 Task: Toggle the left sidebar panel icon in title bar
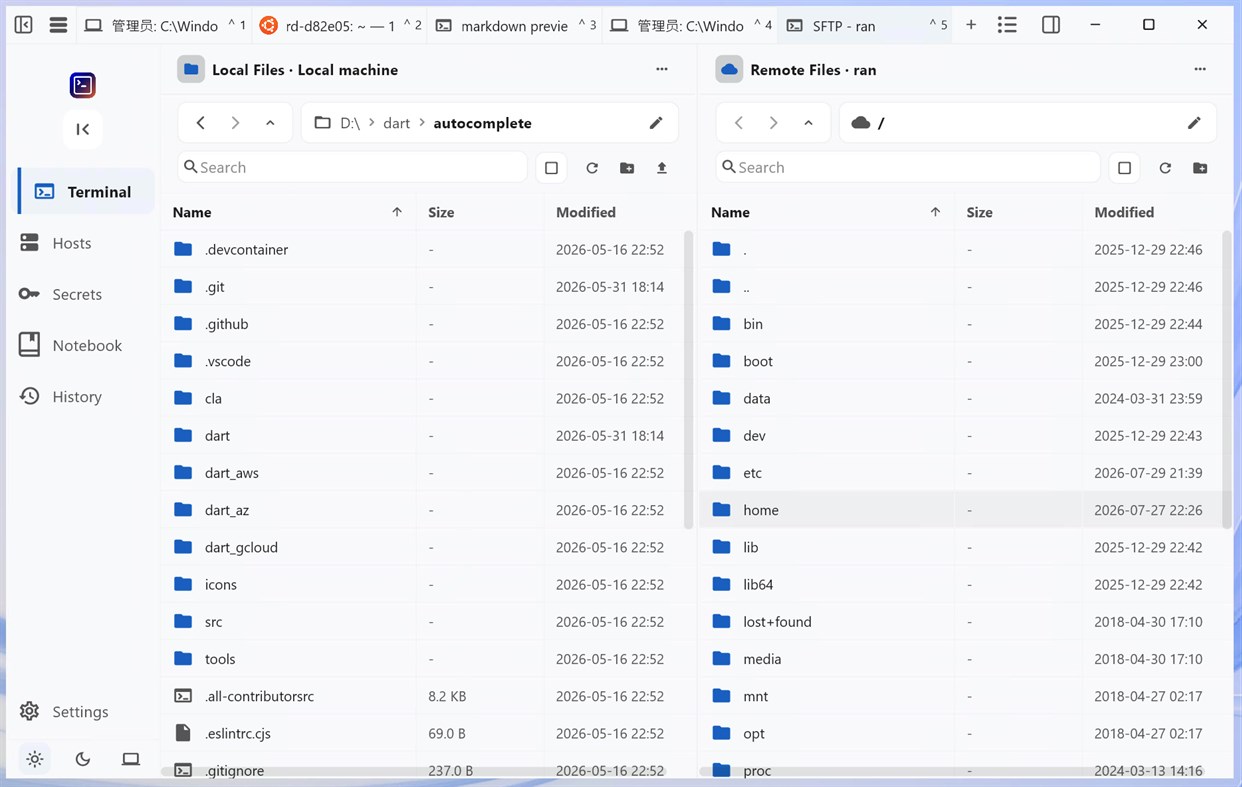[24, 25]
